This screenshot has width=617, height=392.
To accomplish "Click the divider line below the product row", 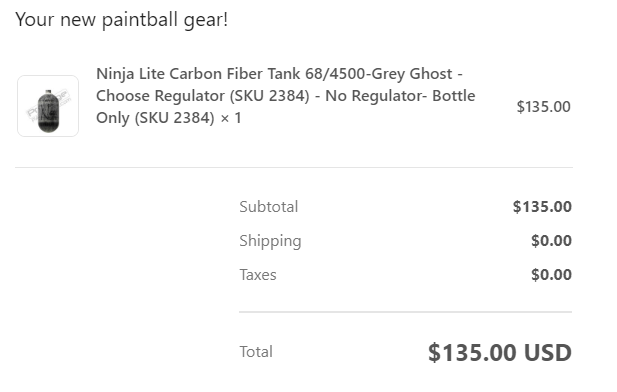I will [x=294, y=167].
